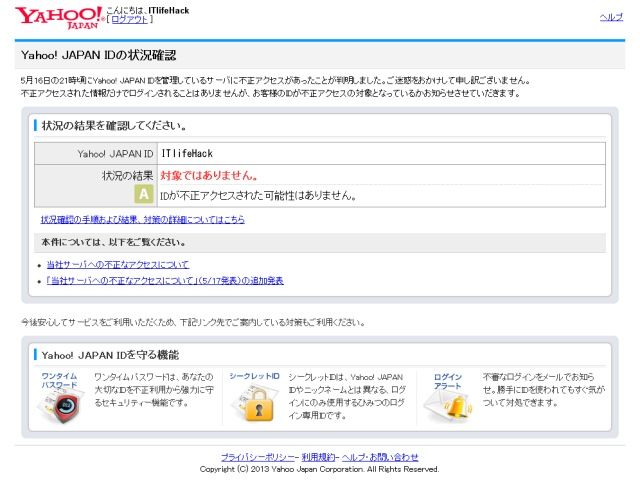Image resolution: width=640 pixels, height=493 pixels.
Task: Click the ログインアラート title link
Action: tap(448, 381)
